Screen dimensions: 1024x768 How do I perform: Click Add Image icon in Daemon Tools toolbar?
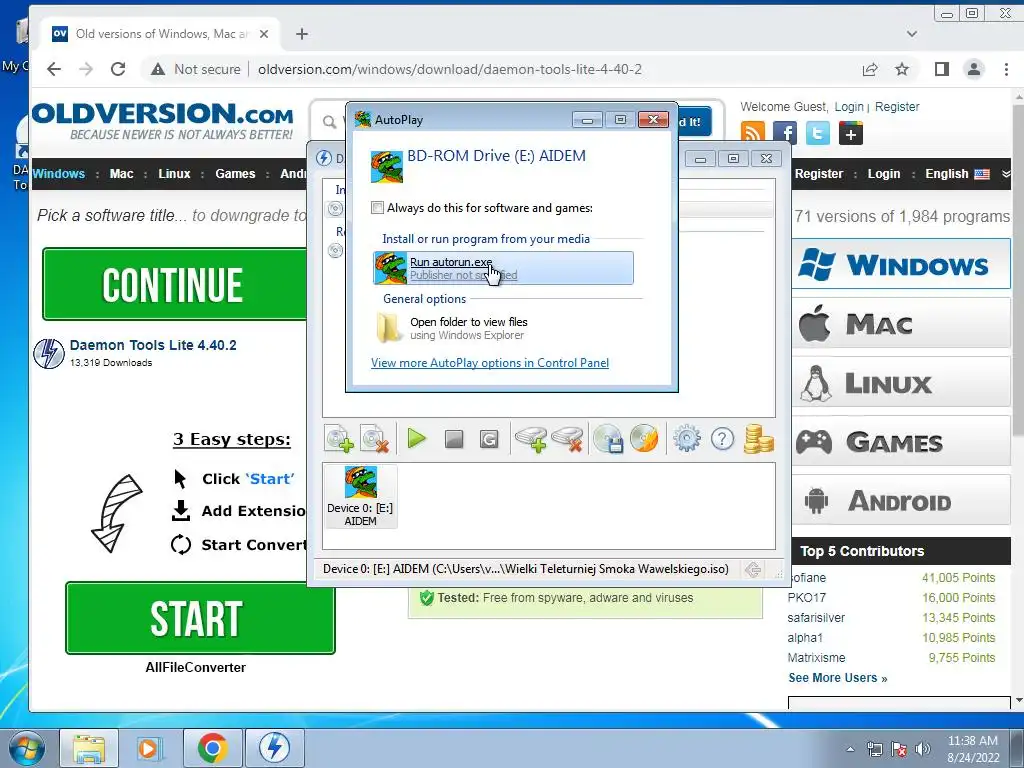(x=340, y=439)
